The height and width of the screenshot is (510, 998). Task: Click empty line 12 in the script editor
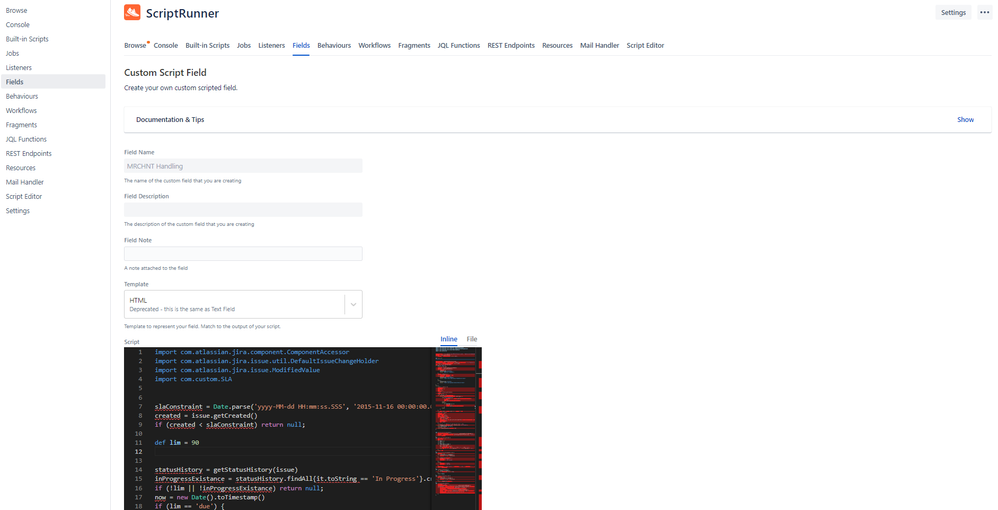(x=292, y=451)
